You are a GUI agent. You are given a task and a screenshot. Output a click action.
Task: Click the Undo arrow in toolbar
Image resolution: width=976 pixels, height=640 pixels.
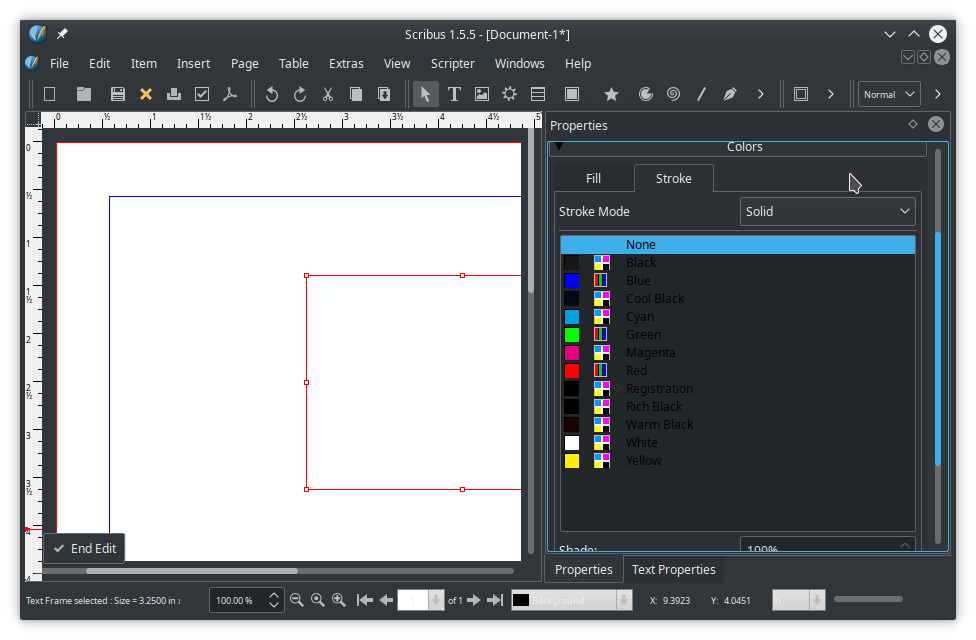pyautogui.click(x=271, y=94)
